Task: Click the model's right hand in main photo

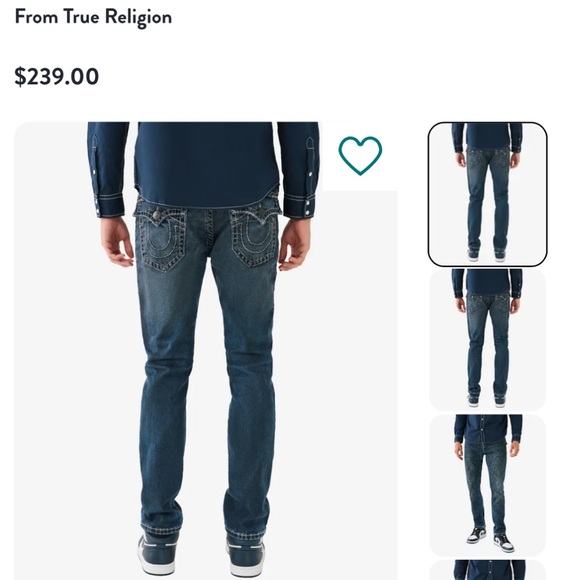Action: (295, 243)
